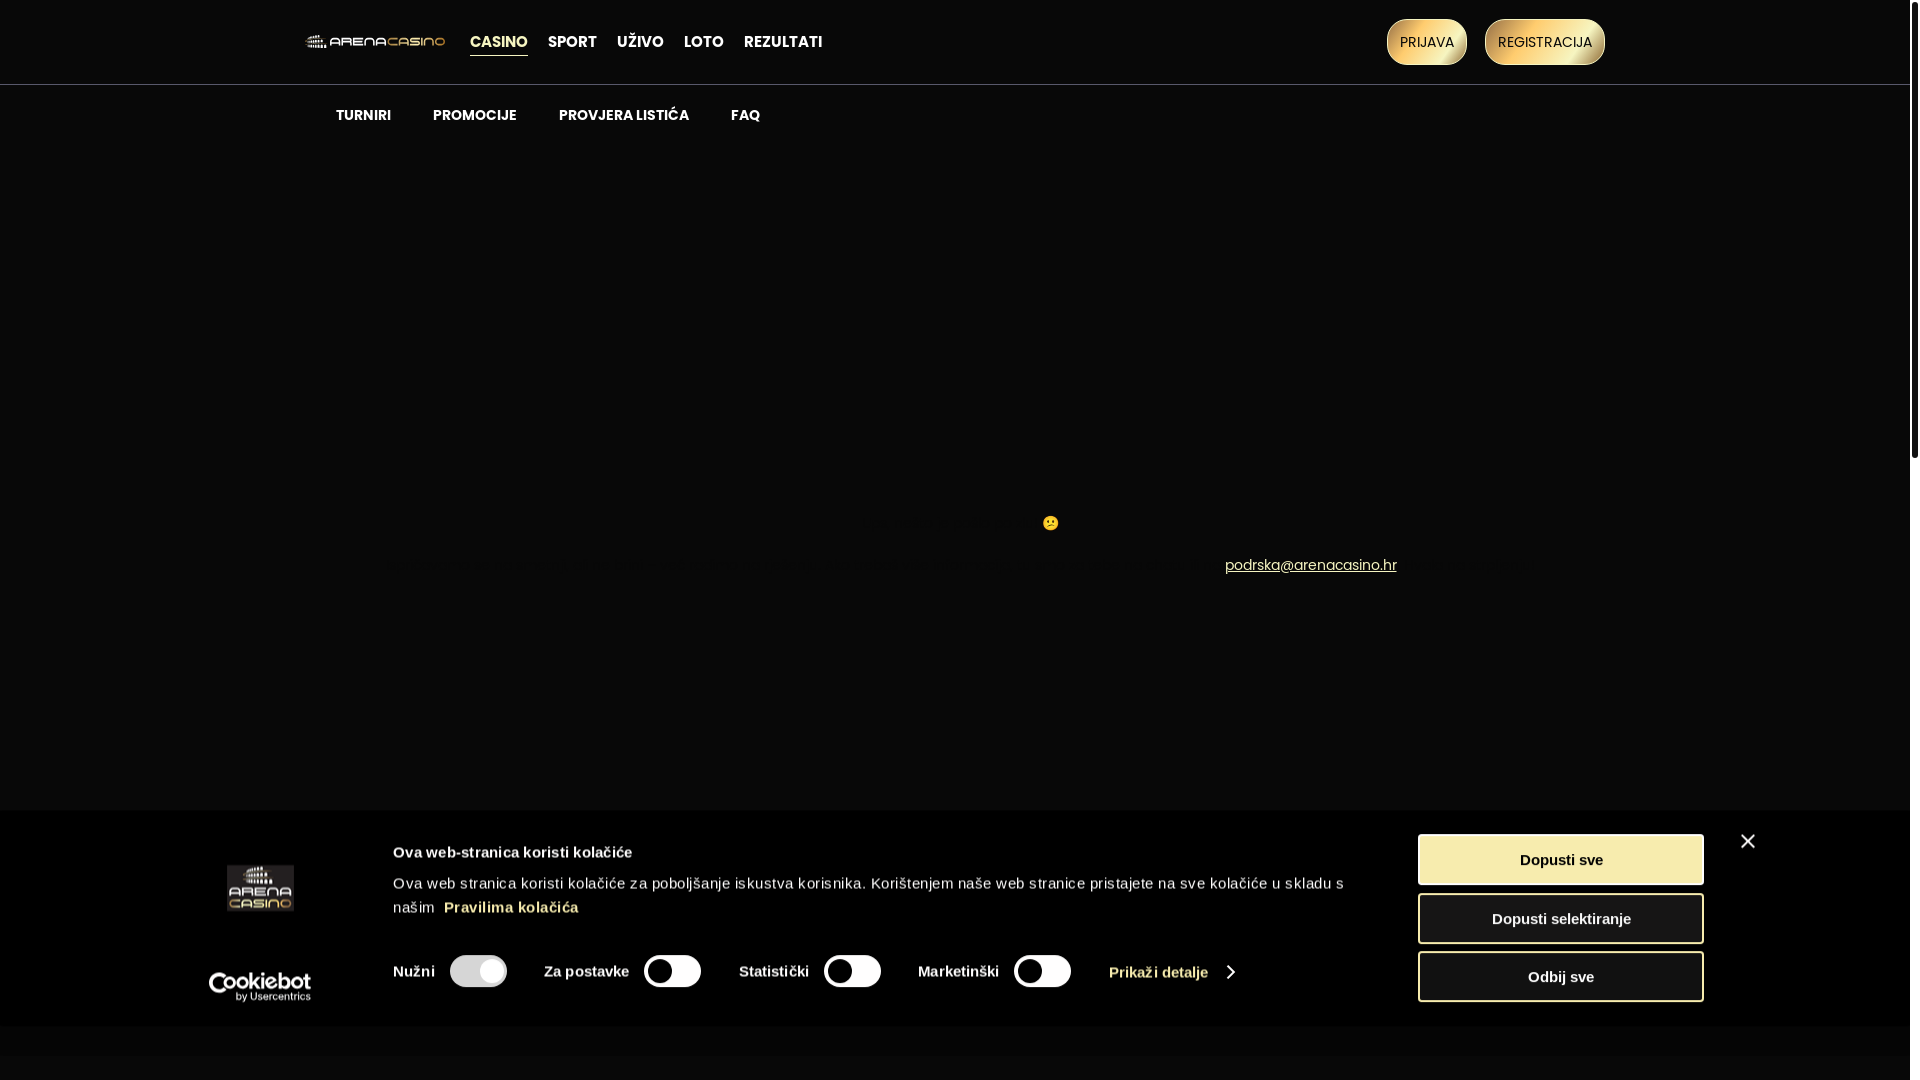The image size is (1920, 1080).
Task: Open Pravilima kolačića cookie policy link
Action: pyautogui.click(x=511, y=907)
